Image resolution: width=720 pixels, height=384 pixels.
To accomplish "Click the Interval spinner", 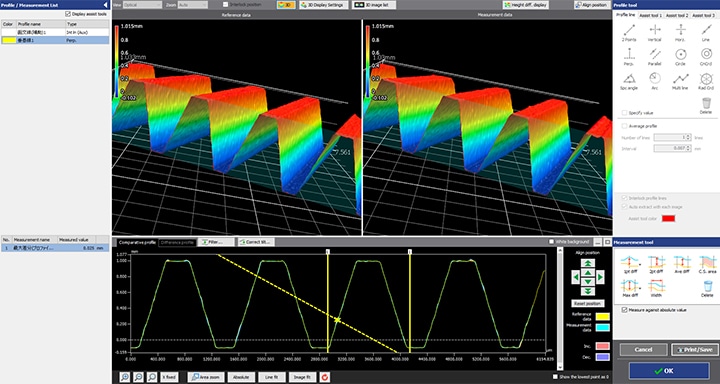I will pyautogui.click(x=689, y=148).
